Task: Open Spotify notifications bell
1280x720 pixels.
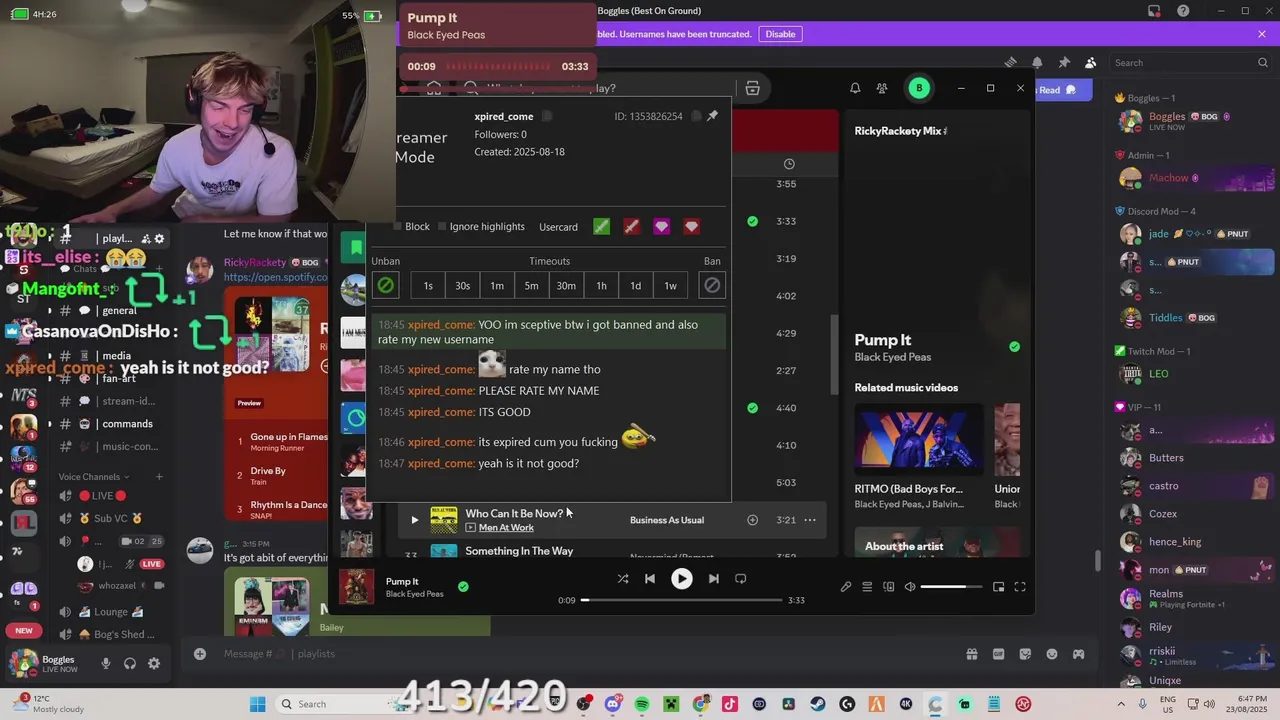Action: coord(855,88)
